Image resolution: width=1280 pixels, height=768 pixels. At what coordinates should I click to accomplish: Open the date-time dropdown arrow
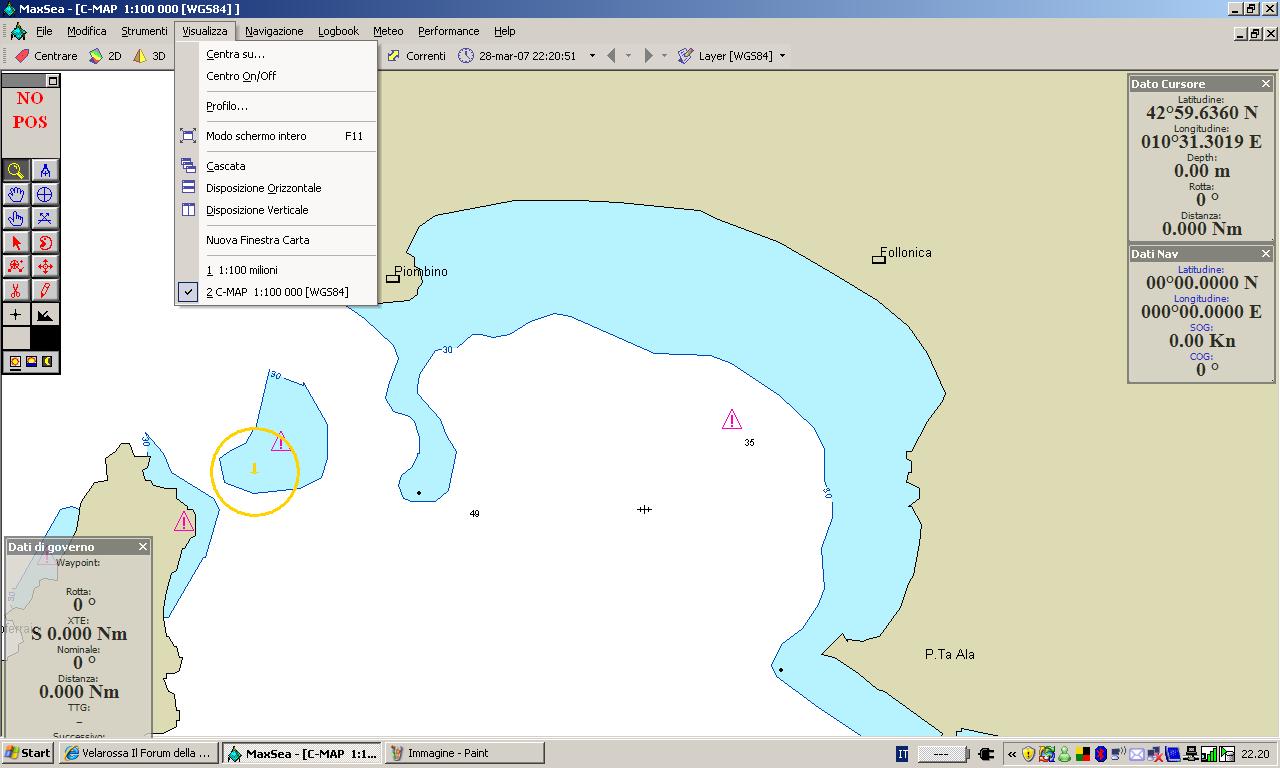click(x=592, y=56)
